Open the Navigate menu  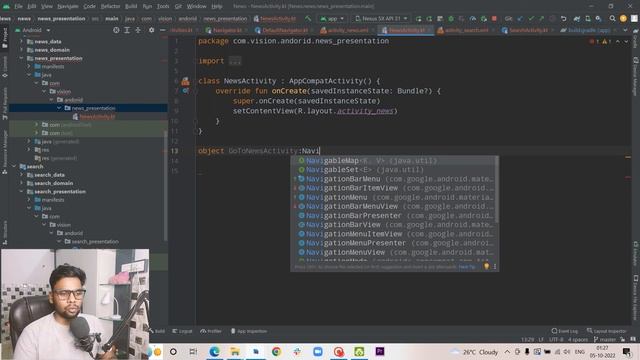coord(68,7)
